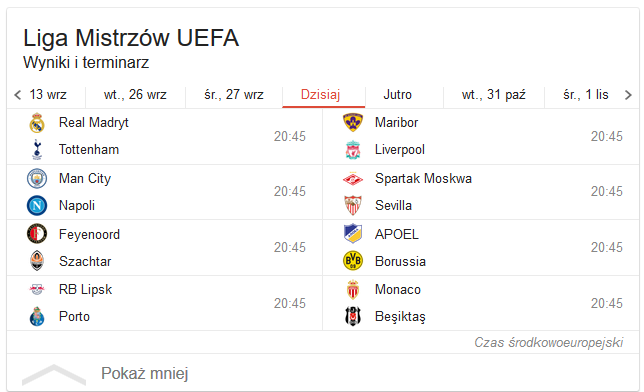Click the Beşiktaş club crest
Image resolution: width=644 pixels, height=392 pixels.
pos(353,316)
